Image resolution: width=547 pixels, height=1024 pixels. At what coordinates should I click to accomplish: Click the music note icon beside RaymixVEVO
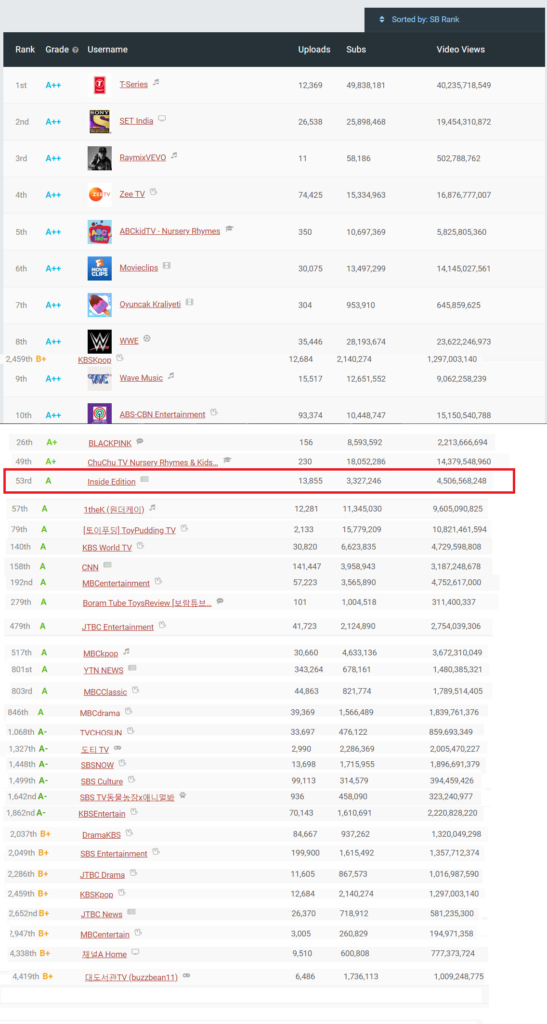(x=174, y=155)
